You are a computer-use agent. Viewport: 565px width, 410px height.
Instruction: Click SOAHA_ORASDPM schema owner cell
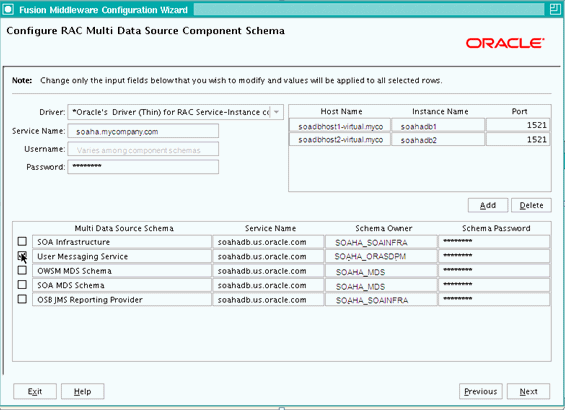click(381, 256)
